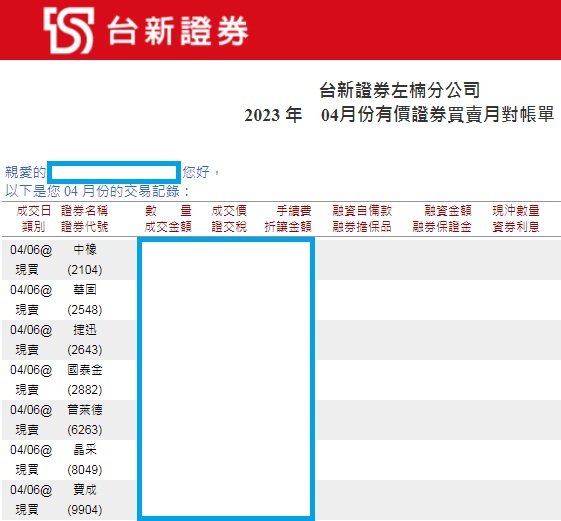Click the 台新證券 brand name text
Viewport: 561px width, 521px height.
(x=178, y=31)
